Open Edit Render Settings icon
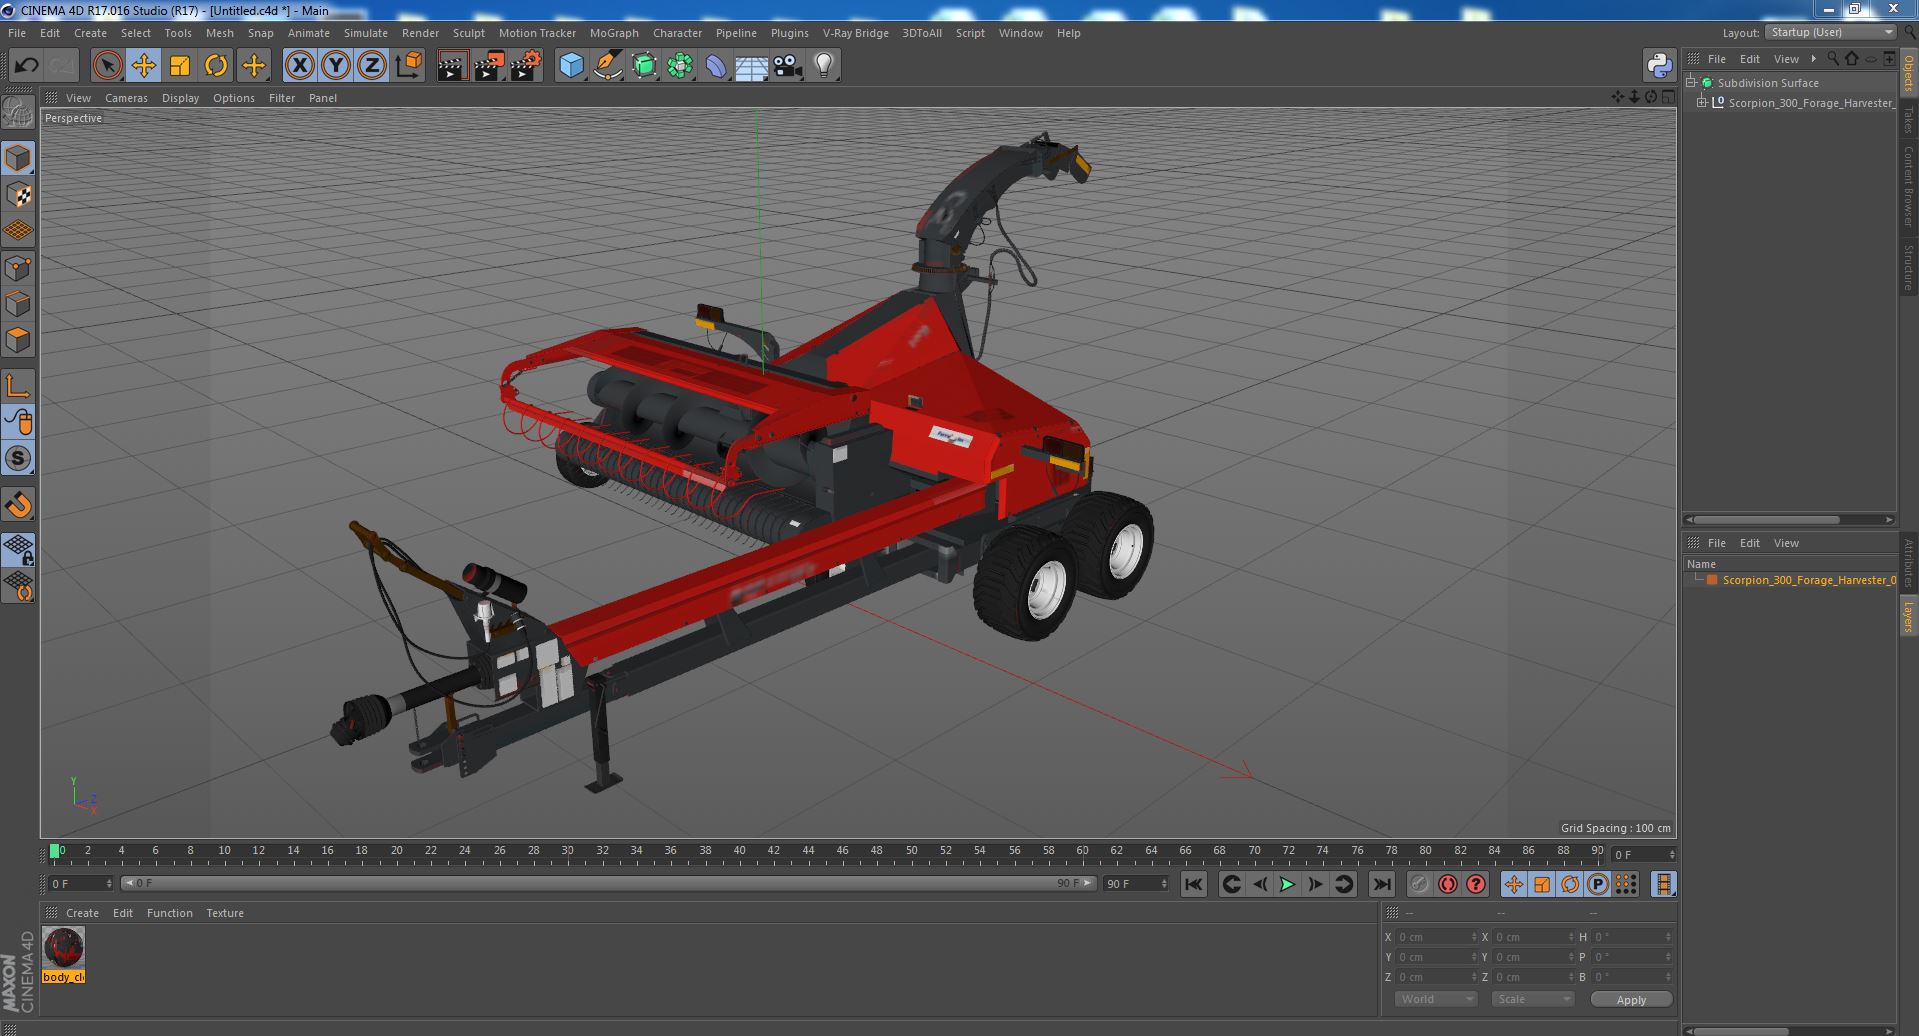The width and height of the screenshot is (1919, 1036). [526, 66]
